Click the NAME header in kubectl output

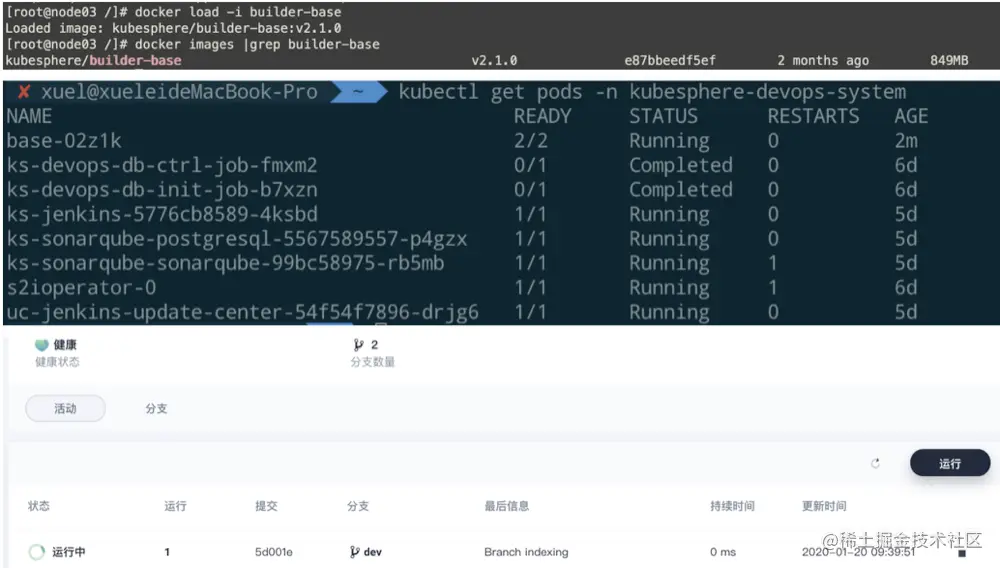point(29,116)
